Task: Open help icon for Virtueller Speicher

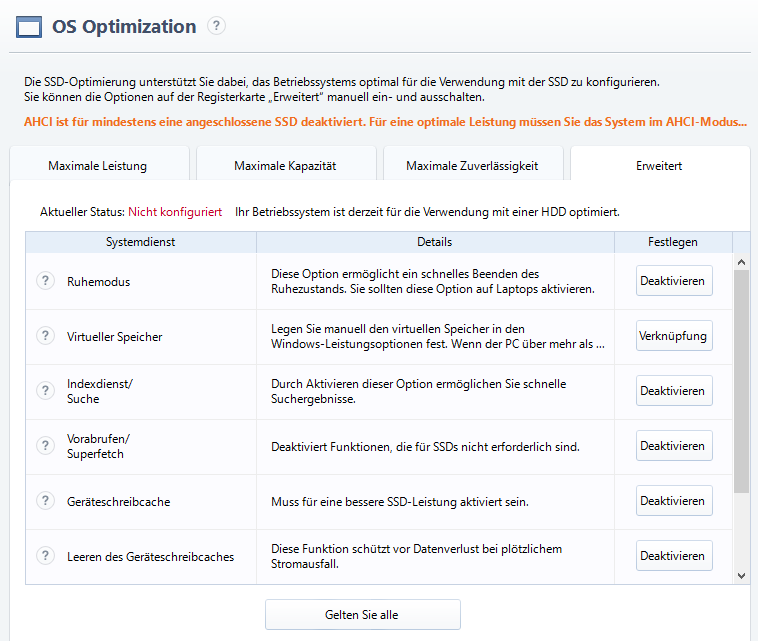Action: click(45, 336)
